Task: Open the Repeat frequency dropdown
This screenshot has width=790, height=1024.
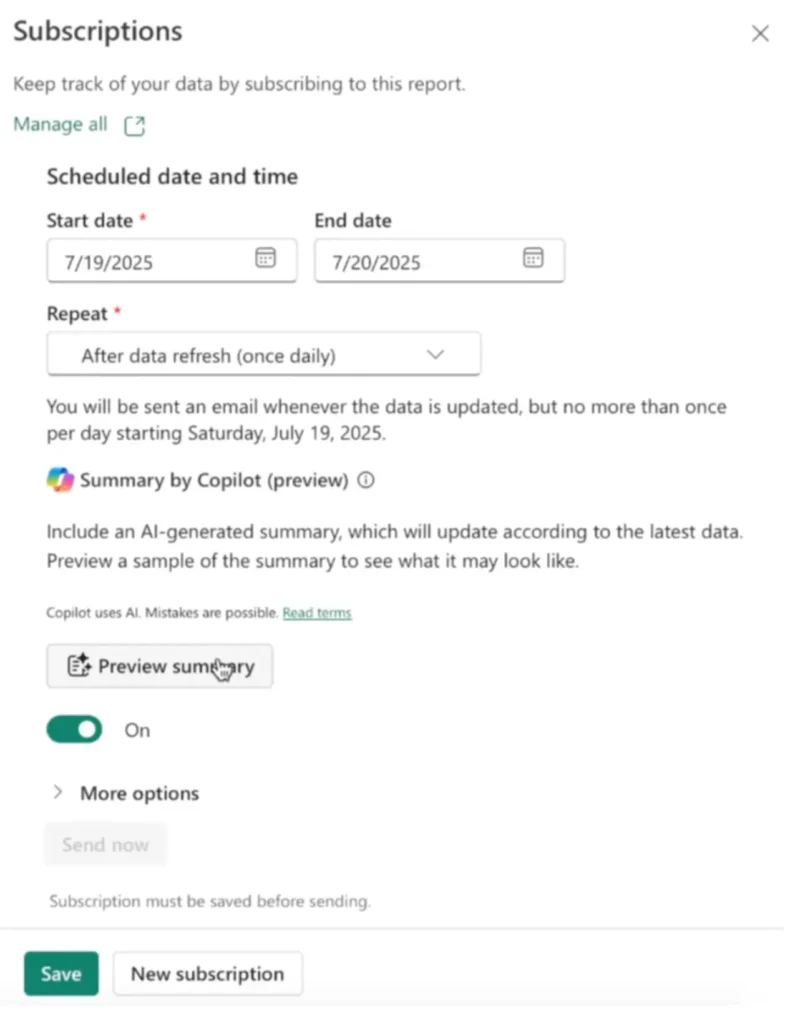Action: [x=263, y=355]
